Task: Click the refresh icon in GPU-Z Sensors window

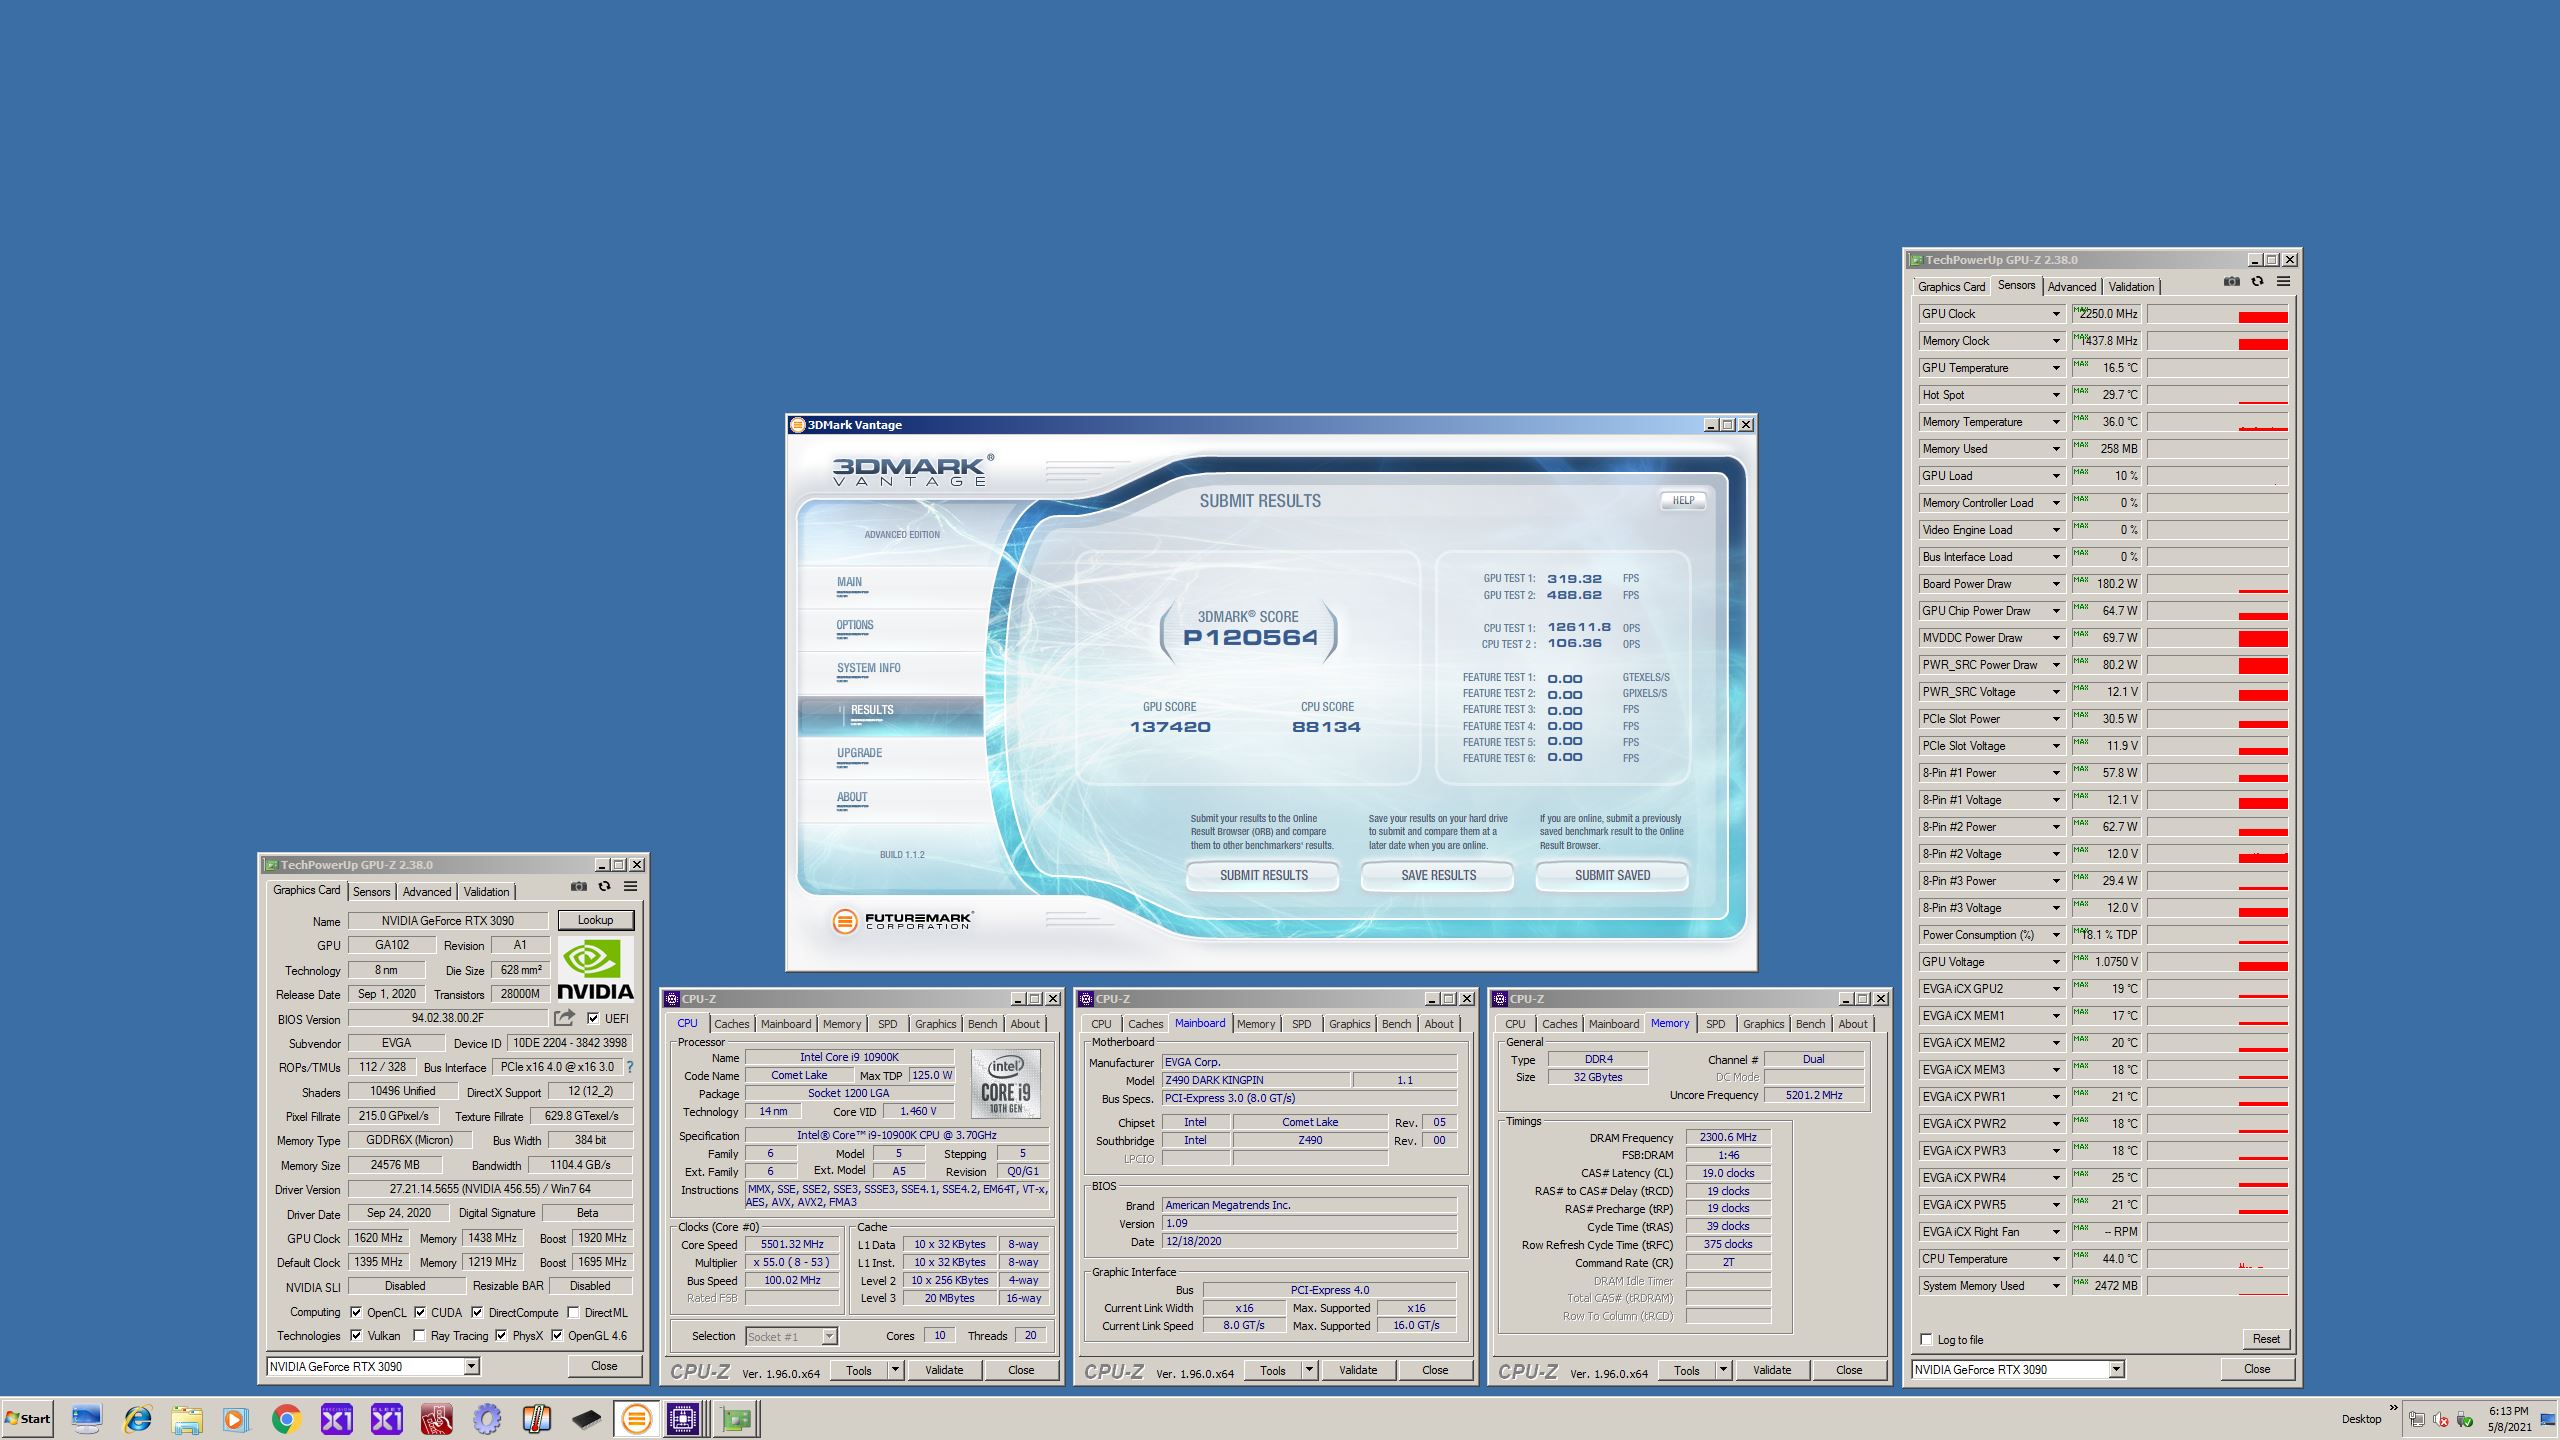Action: pos(2257,282)
